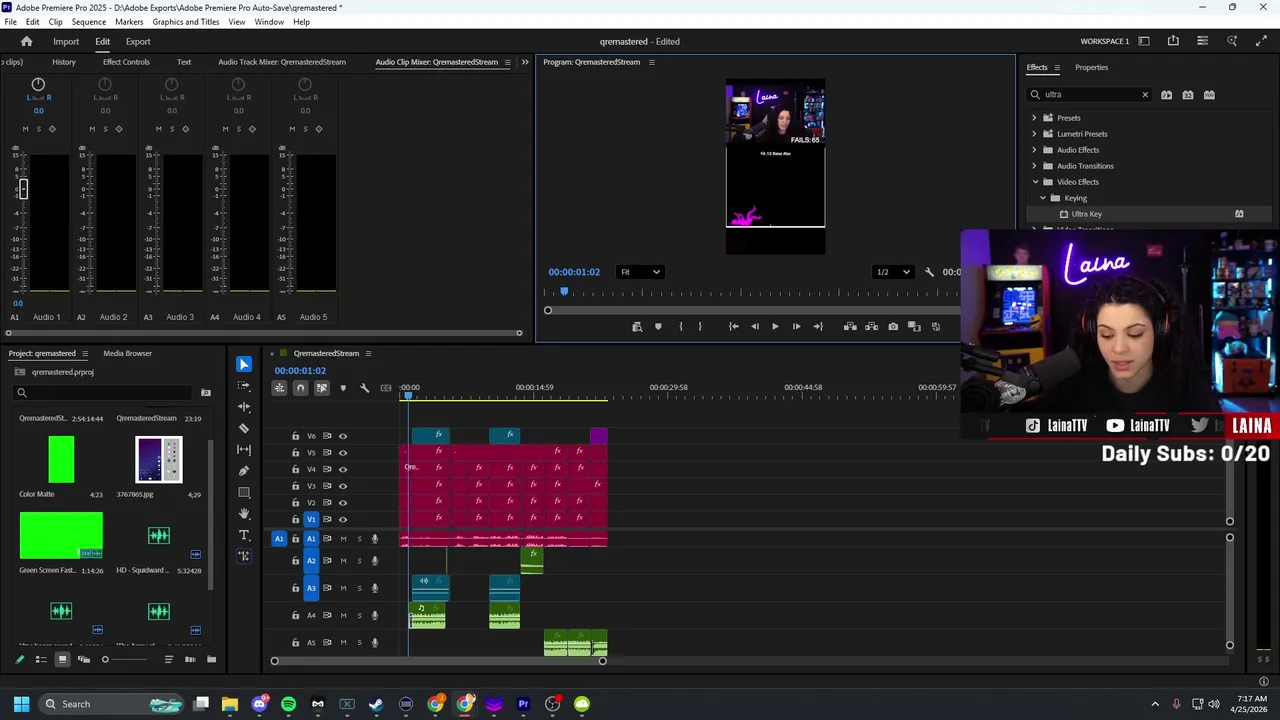Toggle V3 track output eye
Screen dimensions: 1280x720
[343, 486]
